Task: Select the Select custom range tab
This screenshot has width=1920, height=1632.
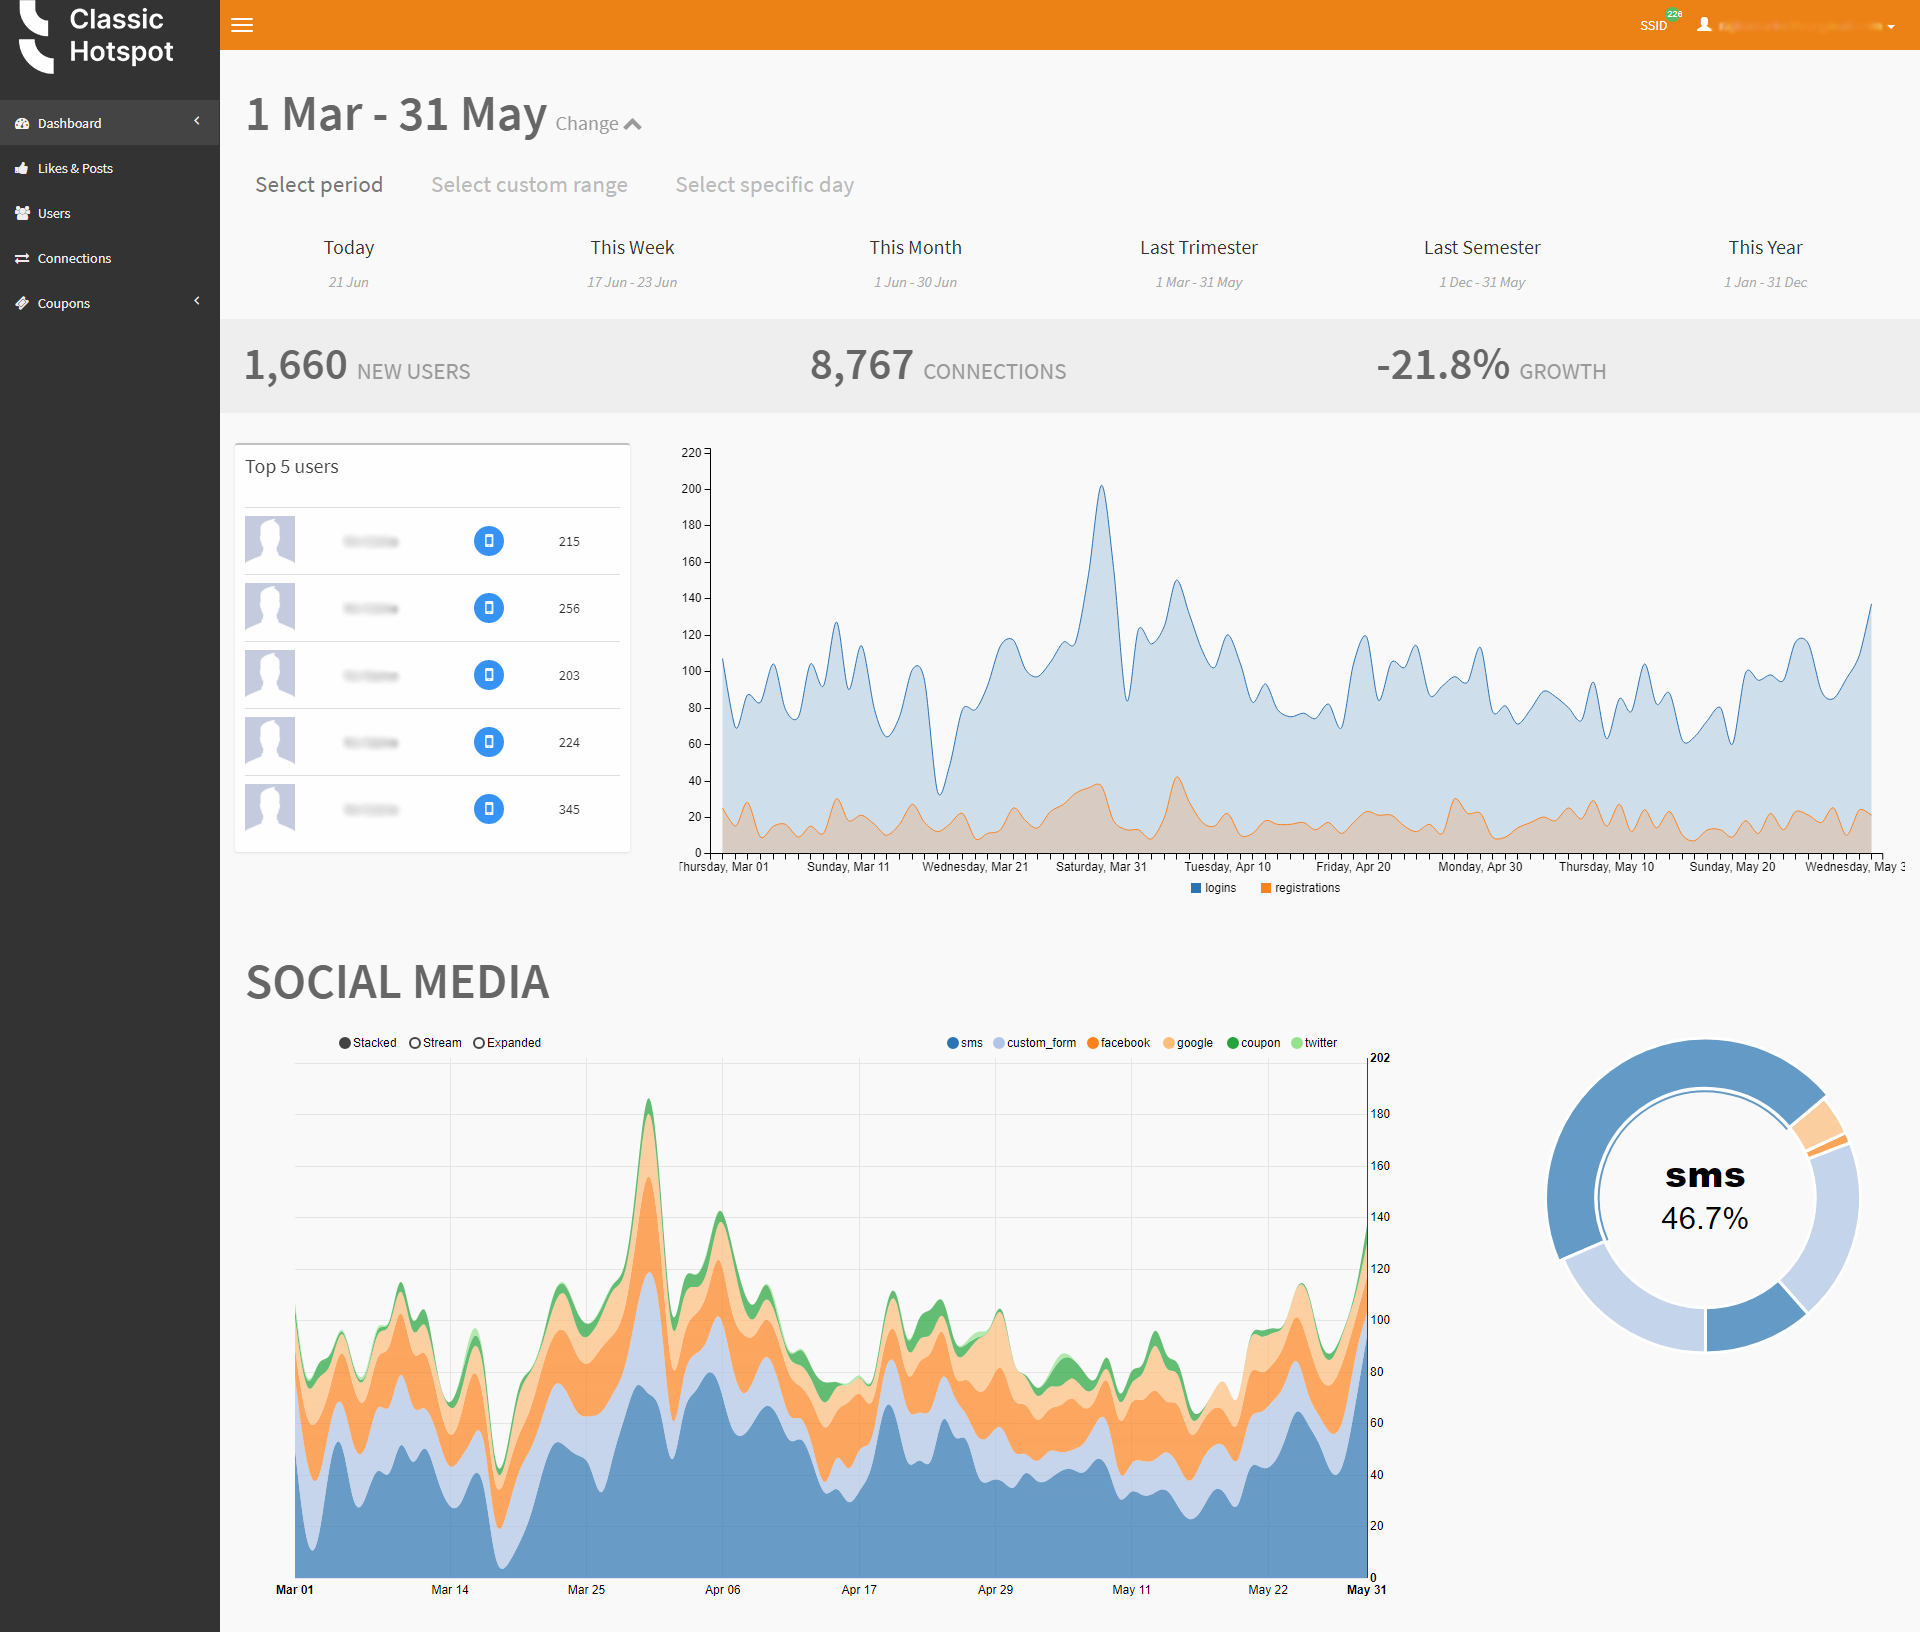Action: [529, 185]
